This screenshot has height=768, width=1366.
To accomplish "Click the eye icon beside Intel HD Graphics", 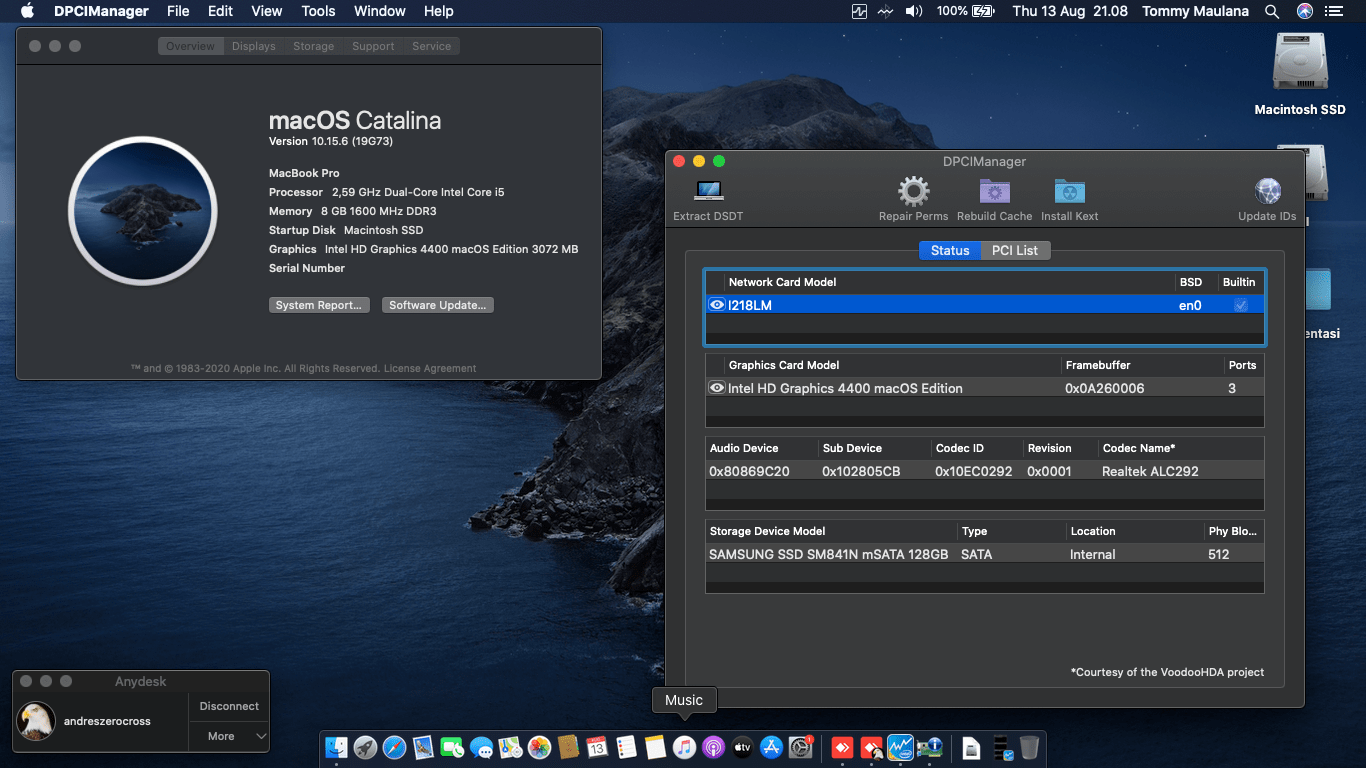I will coord(716,388).
